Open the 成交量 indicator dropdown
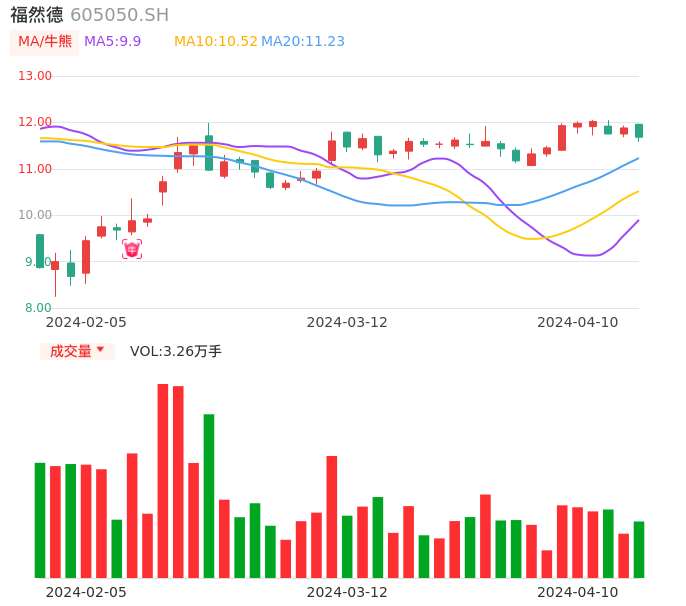The height and width of the screenshot is (606, 686). coord(77,351)
